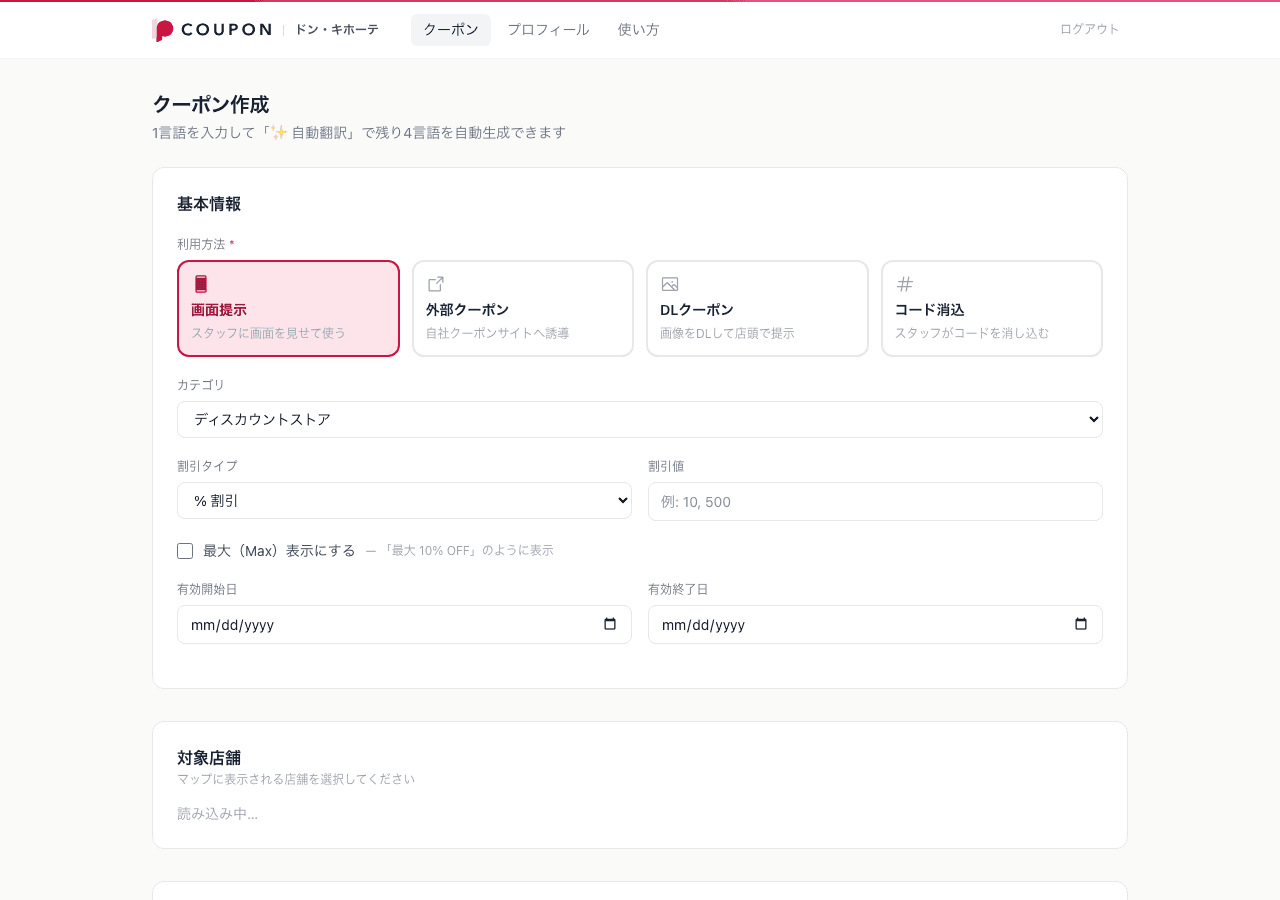Click the COUPON logo icon
The width and height of the screenshot is (1280, 900).
[163, 30]
